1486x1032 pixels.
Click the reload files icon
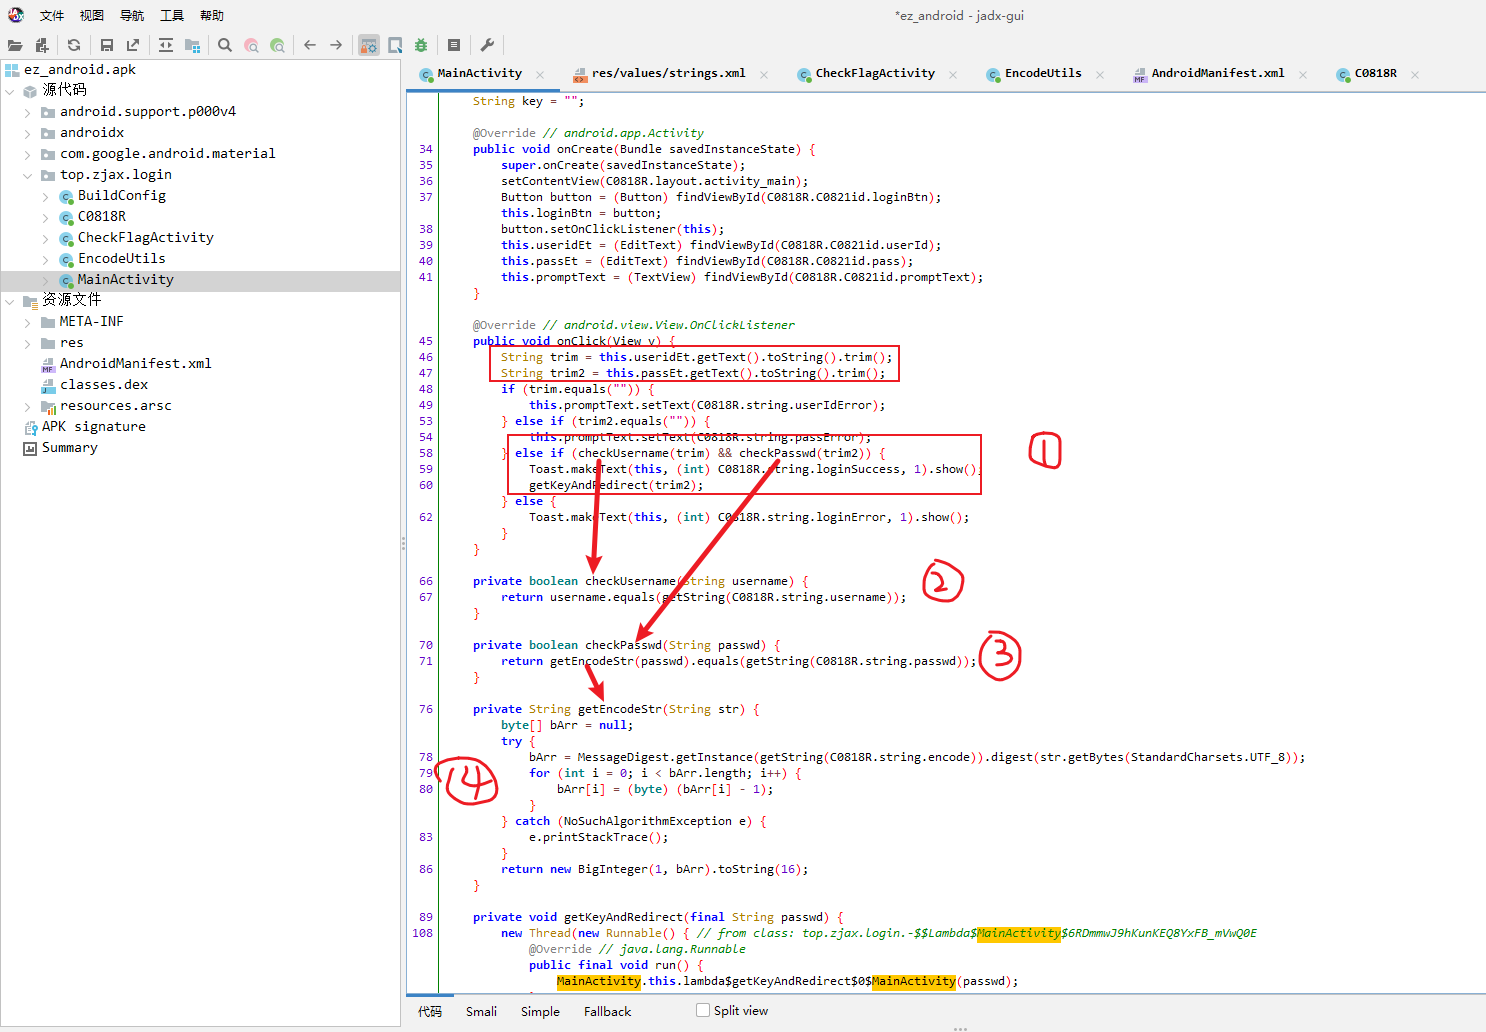coord(74,45)
